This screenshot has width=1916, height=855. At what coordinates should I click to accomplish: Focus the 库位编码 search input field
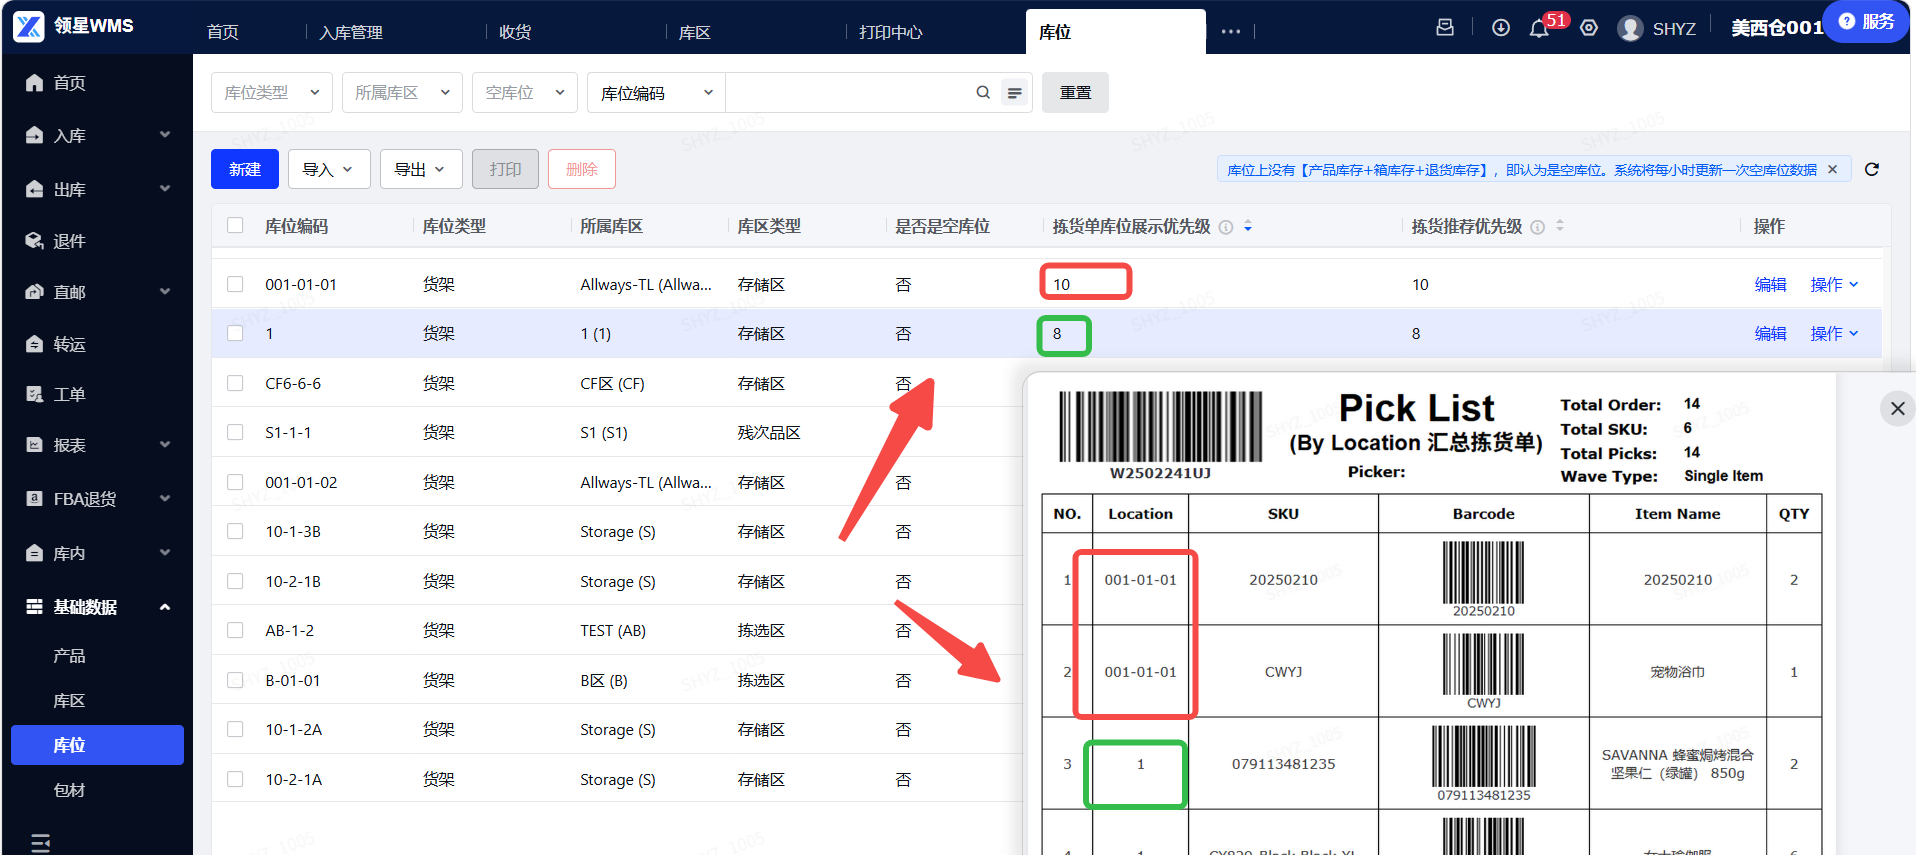point(848,93)
